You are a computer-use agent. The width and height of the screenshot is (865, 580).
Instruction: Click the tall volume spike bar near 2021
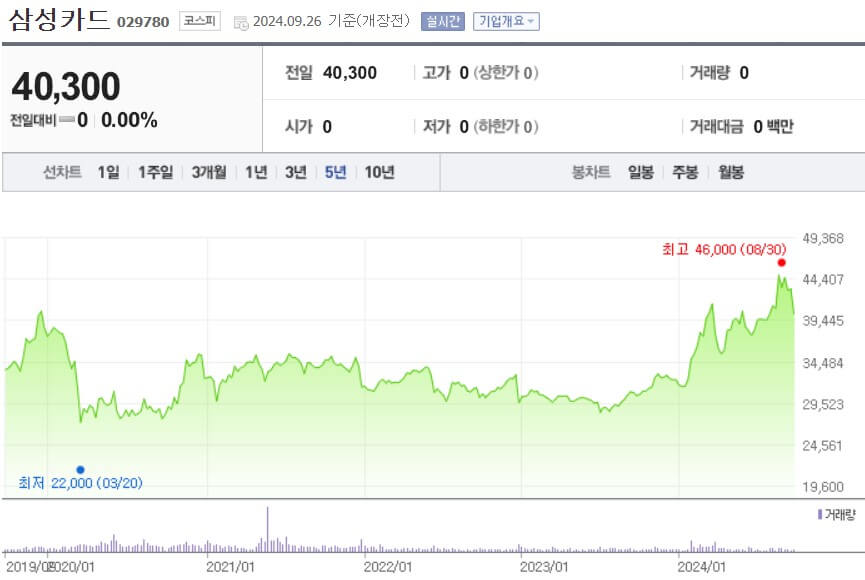coord(267,530)
